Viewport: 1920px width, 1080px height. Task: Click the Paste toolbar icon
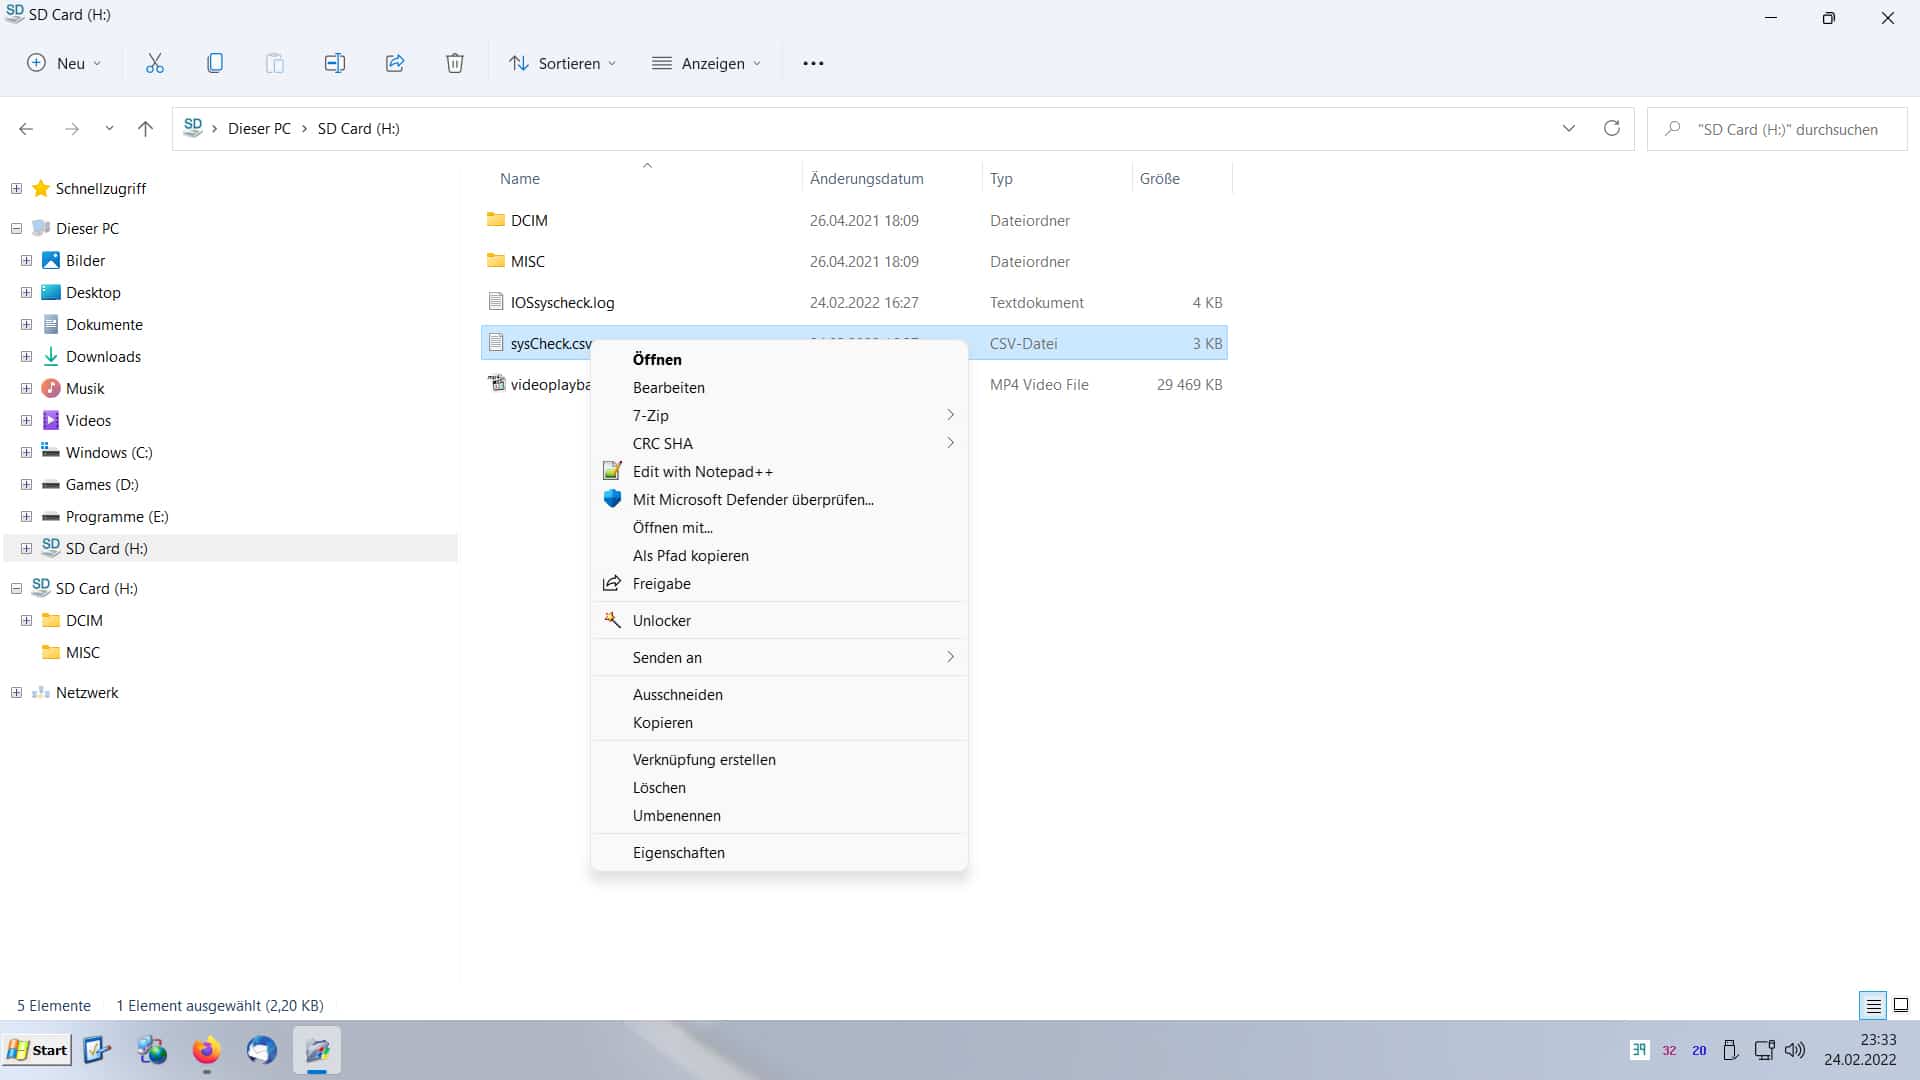tap(274, 63)
